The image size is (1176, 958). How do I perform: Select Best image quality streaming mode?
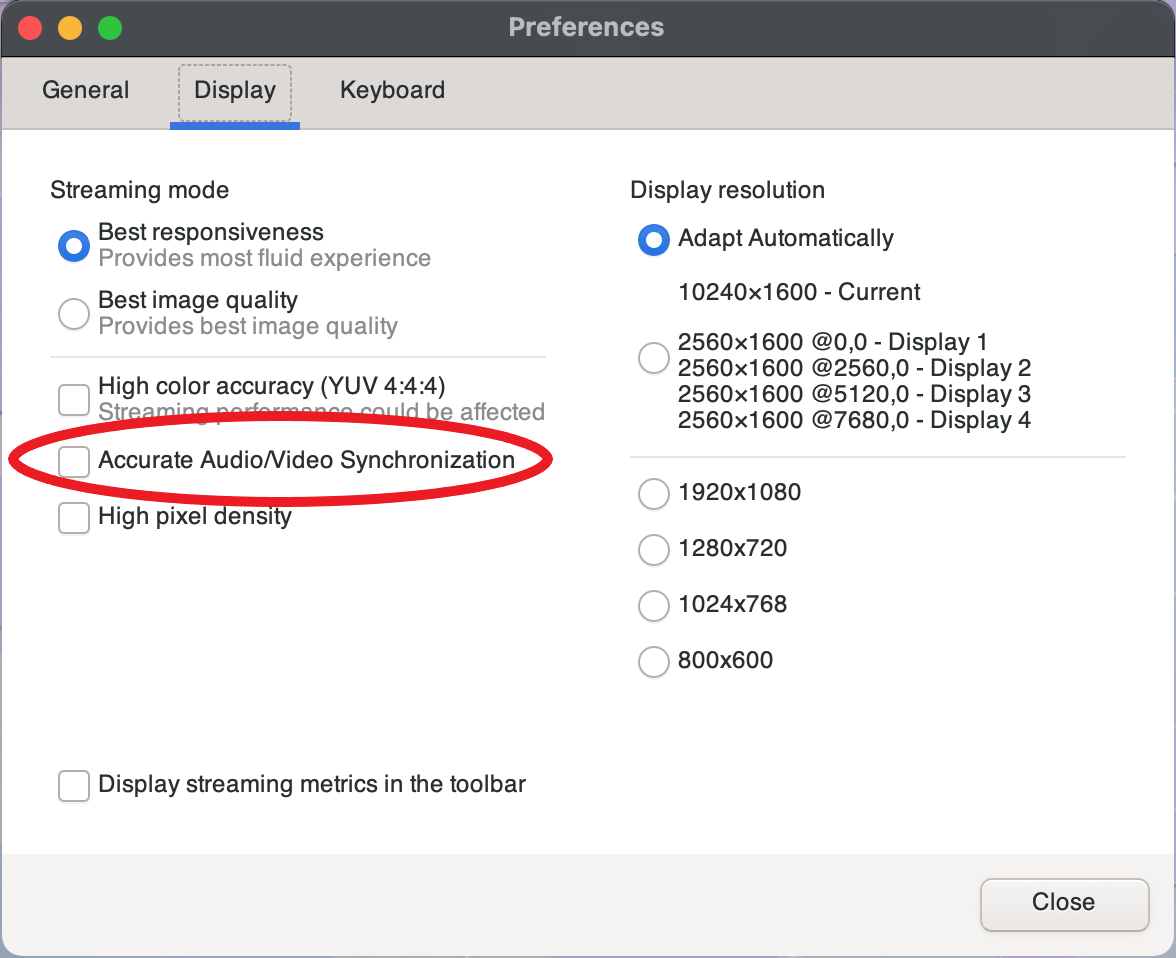tap(73, 313)
